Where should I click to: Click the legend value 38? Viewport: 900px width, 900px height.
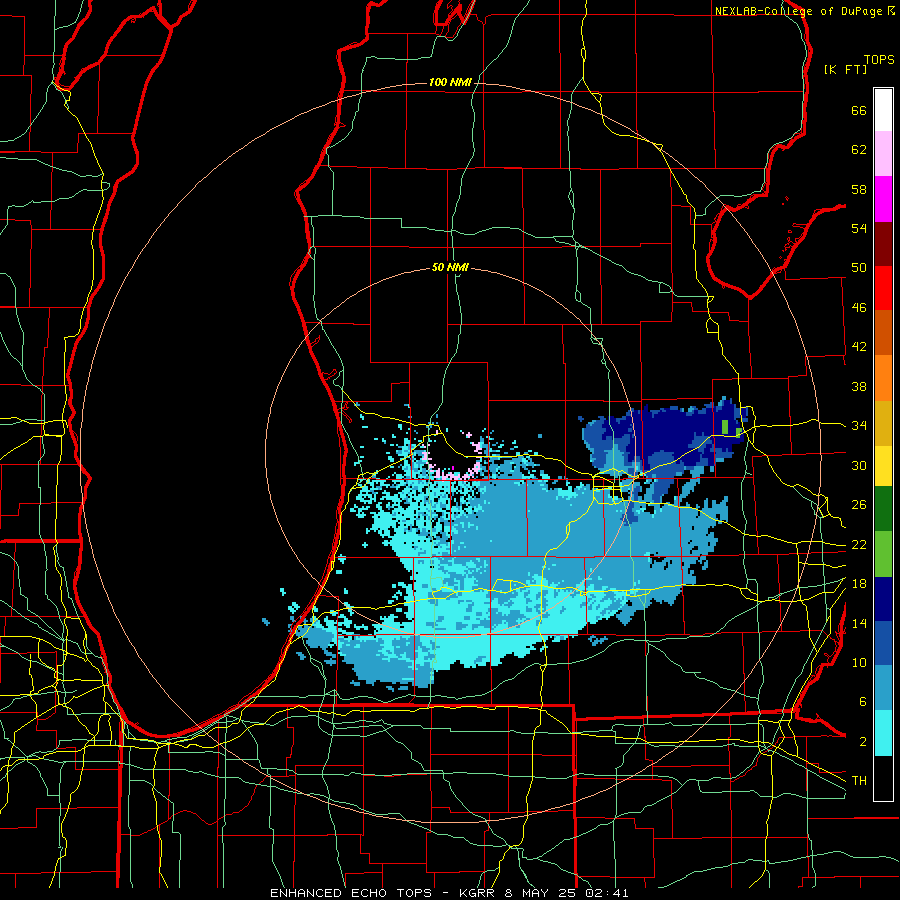tap(859, 386)
